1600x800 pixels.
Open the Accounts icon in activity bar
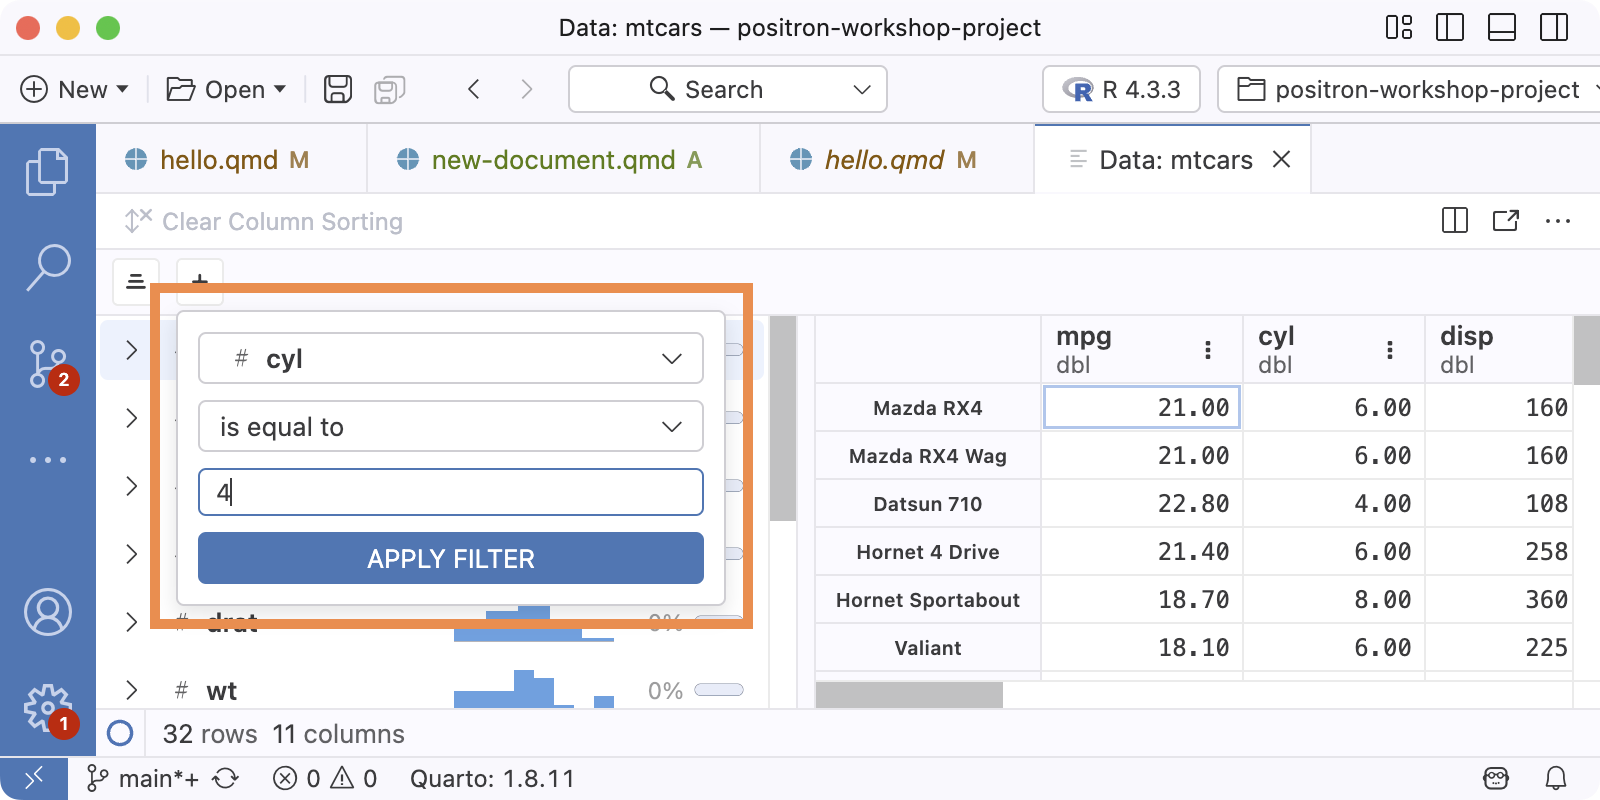click(47, 612)
